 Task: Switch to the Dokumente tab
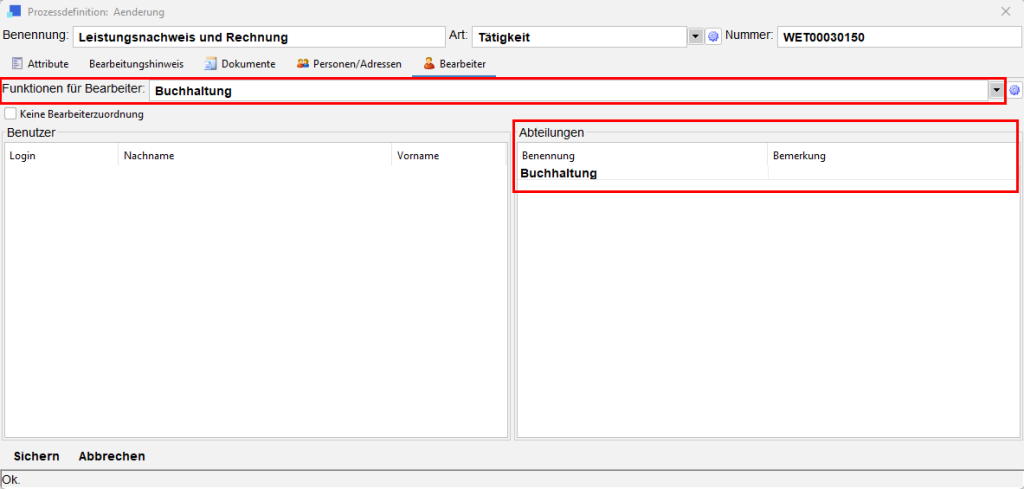[240, 64]
